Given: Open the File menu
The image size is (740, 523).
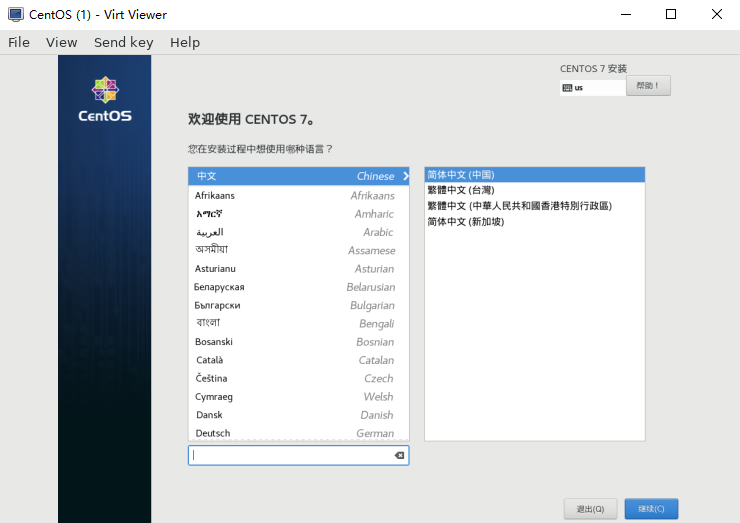Looking at the screenshot, I should pos(19,42).
